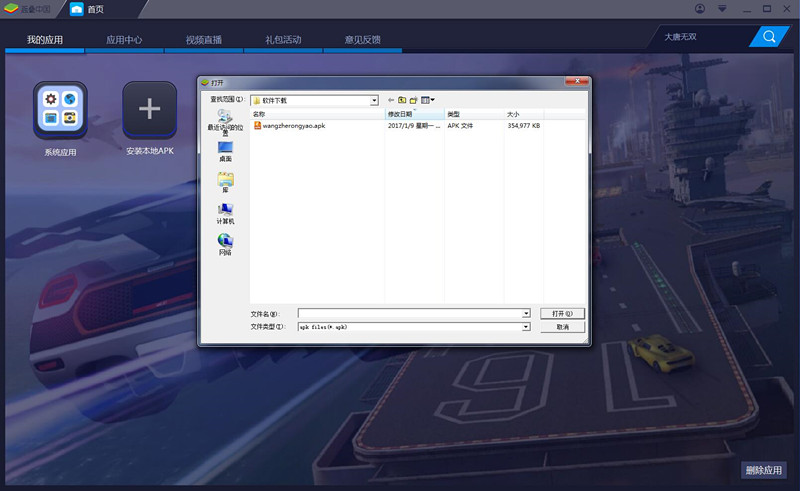This screenshot has height=491, width=800.
Task: Click the Install Local APK plus icon
Action: pyautogui.click(x=149, y=109)
